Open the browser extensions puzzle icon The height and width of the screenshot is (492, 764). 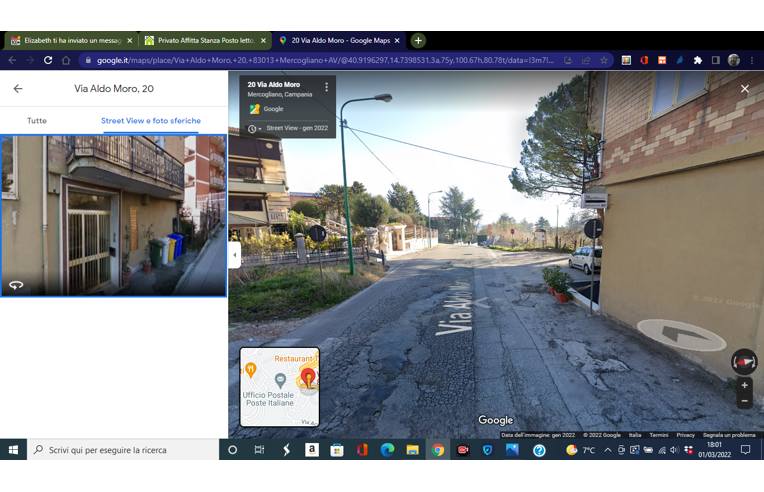click(x=697, y=60)
